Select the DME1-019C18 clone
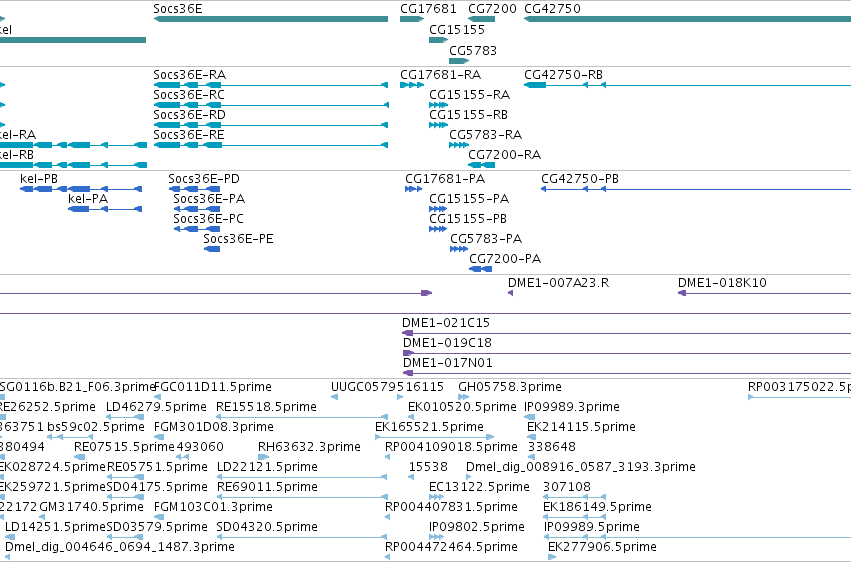Screen dimensions: 851x562 [x=626, y=353]
